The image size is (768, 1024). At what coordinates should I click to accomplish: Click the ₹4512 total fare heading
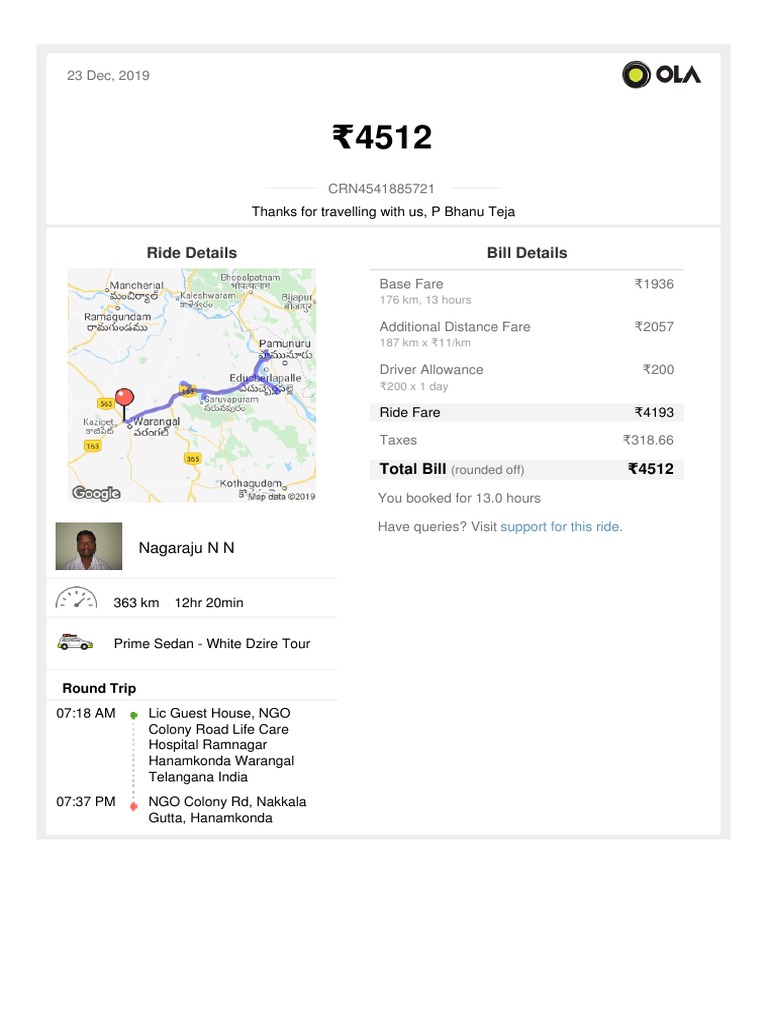(382, 137)
